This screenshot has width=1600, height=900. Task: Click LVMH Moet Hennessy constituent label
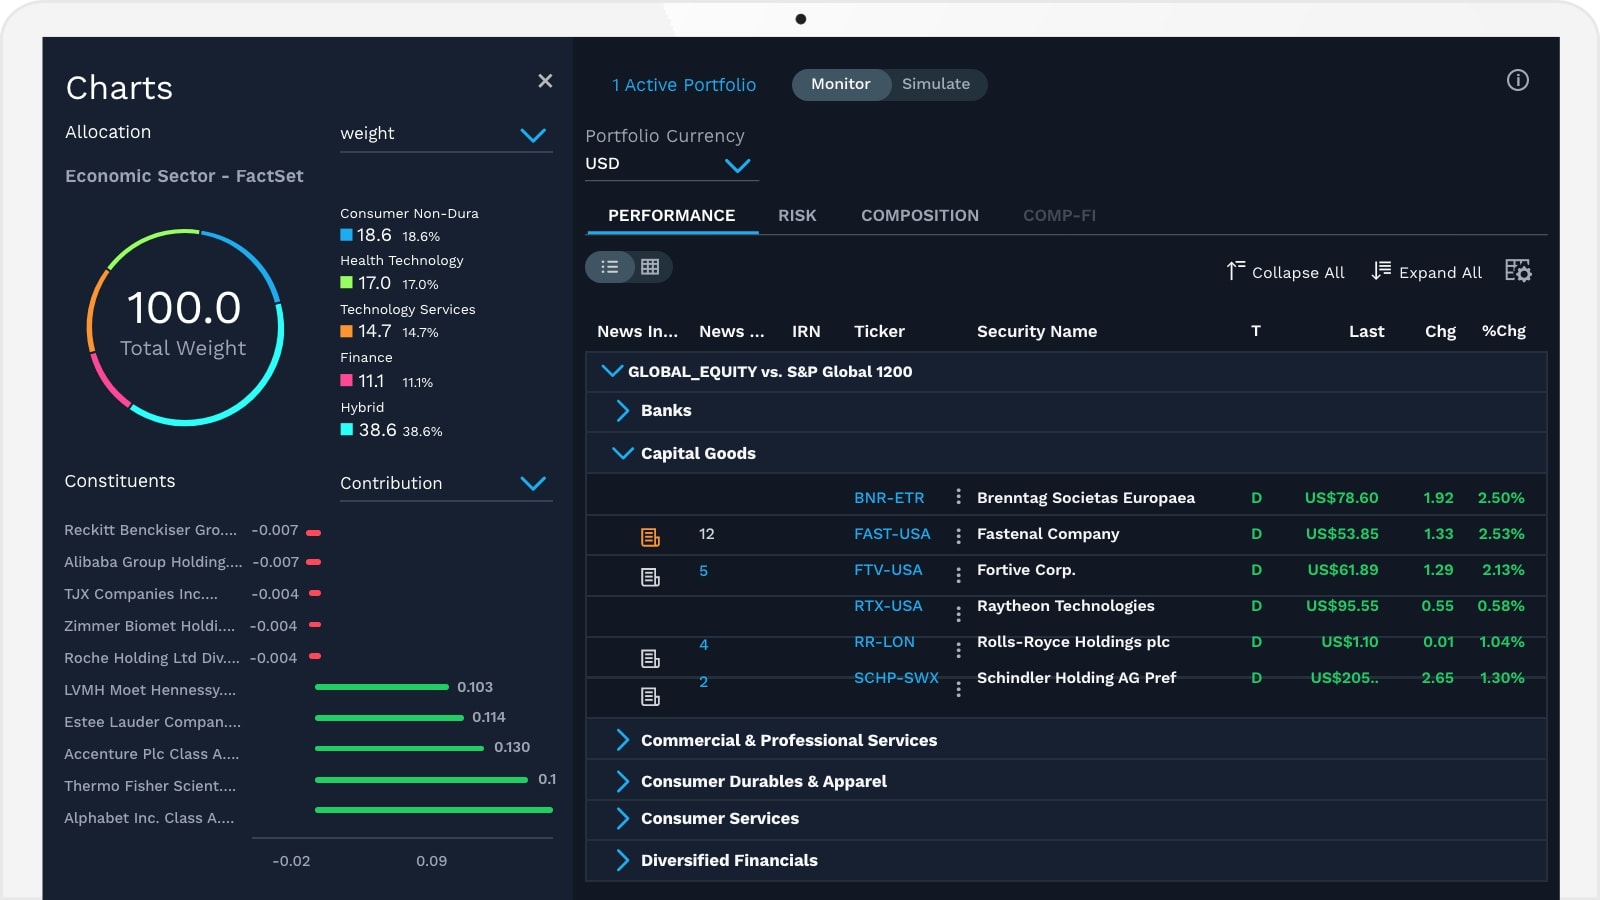point(150,690)
